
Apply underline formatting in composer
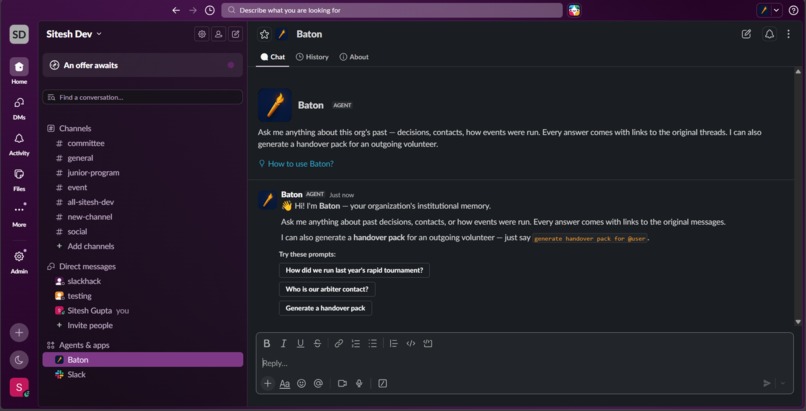point(300,344)
